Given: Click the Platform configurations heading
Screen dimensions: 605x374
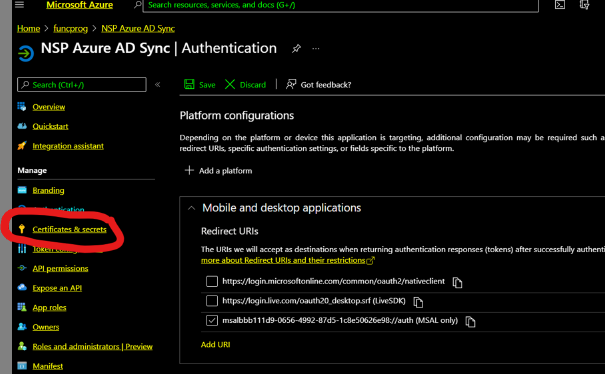Looking at the screenshot, I should (237, 116).
